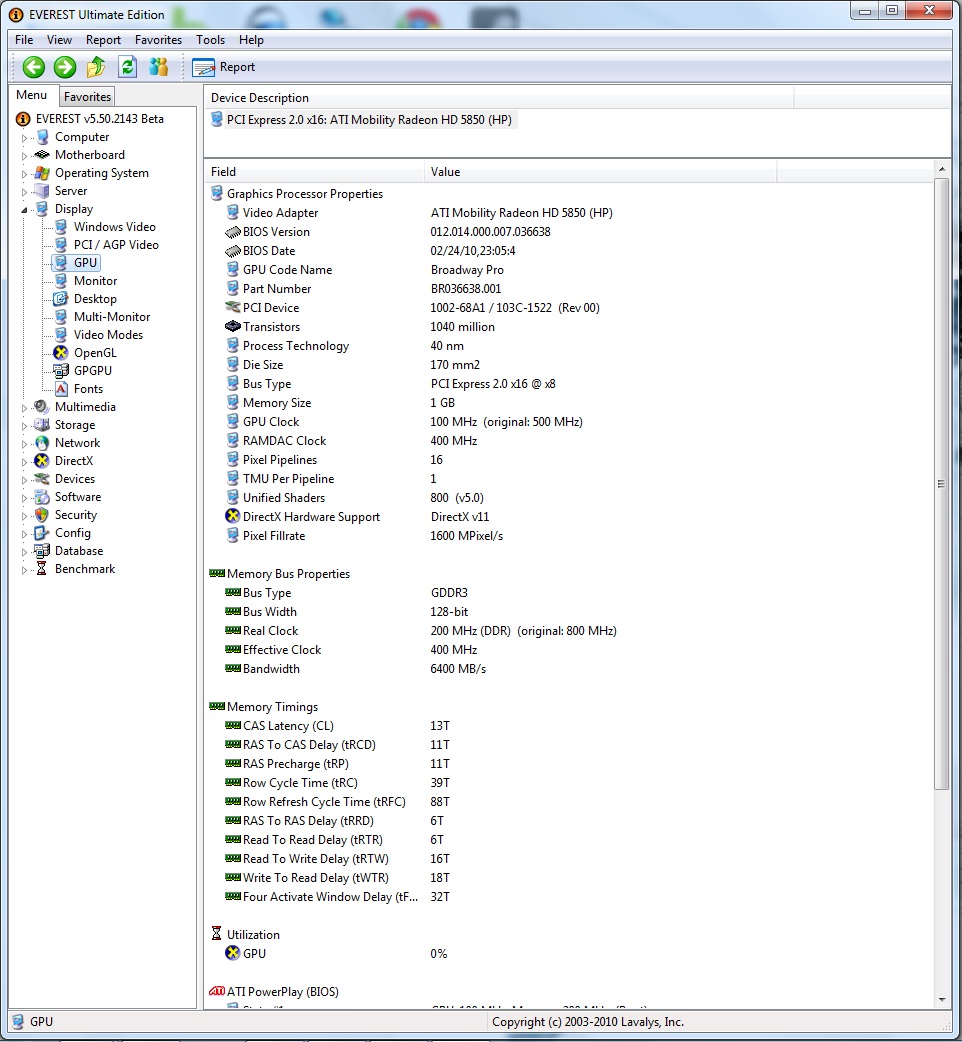
Task: Click the Fonts icon in tree
Action: [x=60, y=389]
